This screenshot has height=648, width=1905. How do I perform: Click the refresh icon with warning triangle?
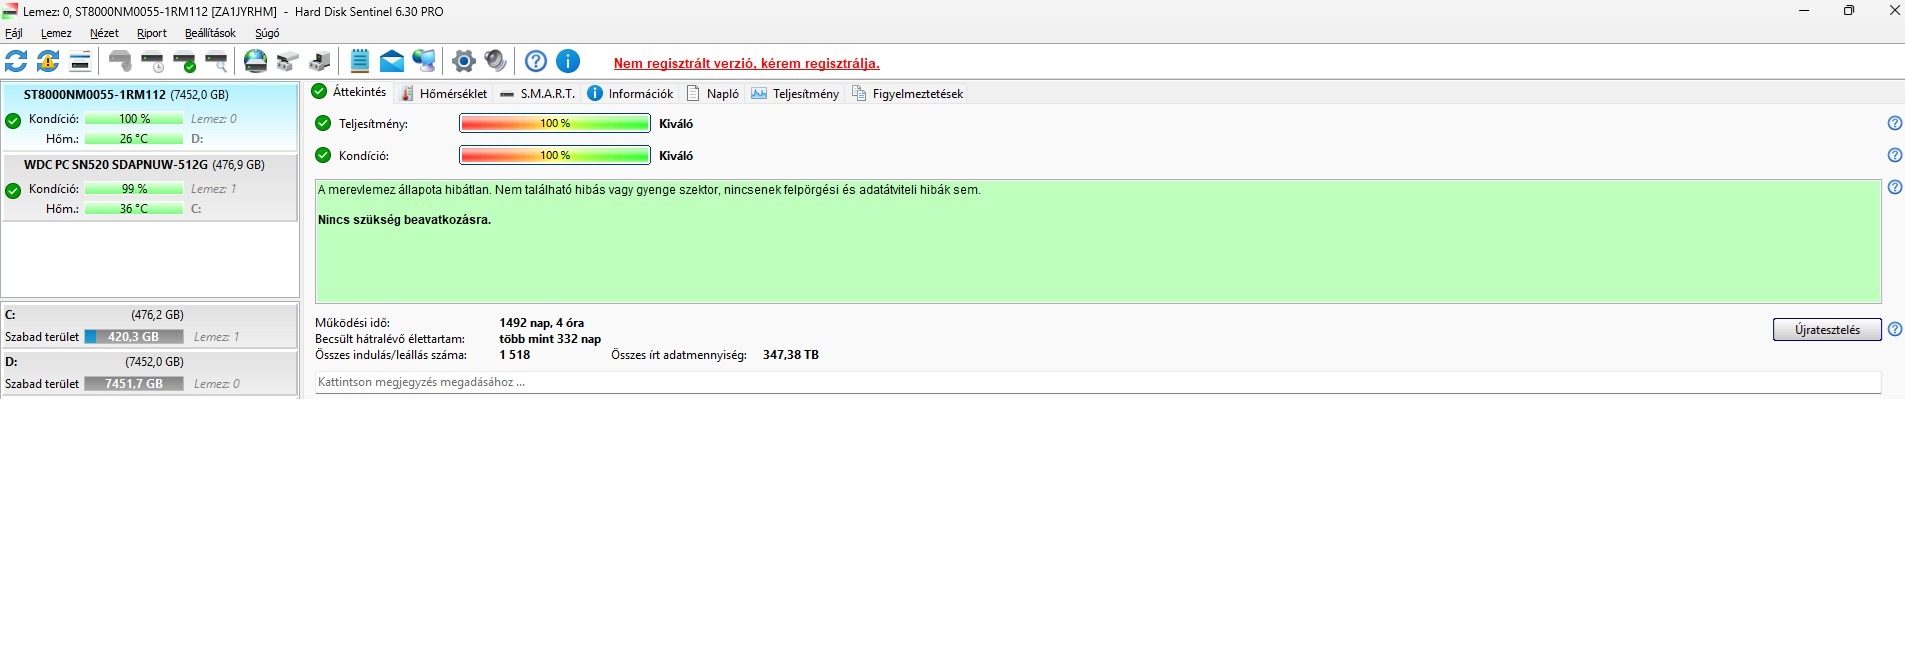48,61
